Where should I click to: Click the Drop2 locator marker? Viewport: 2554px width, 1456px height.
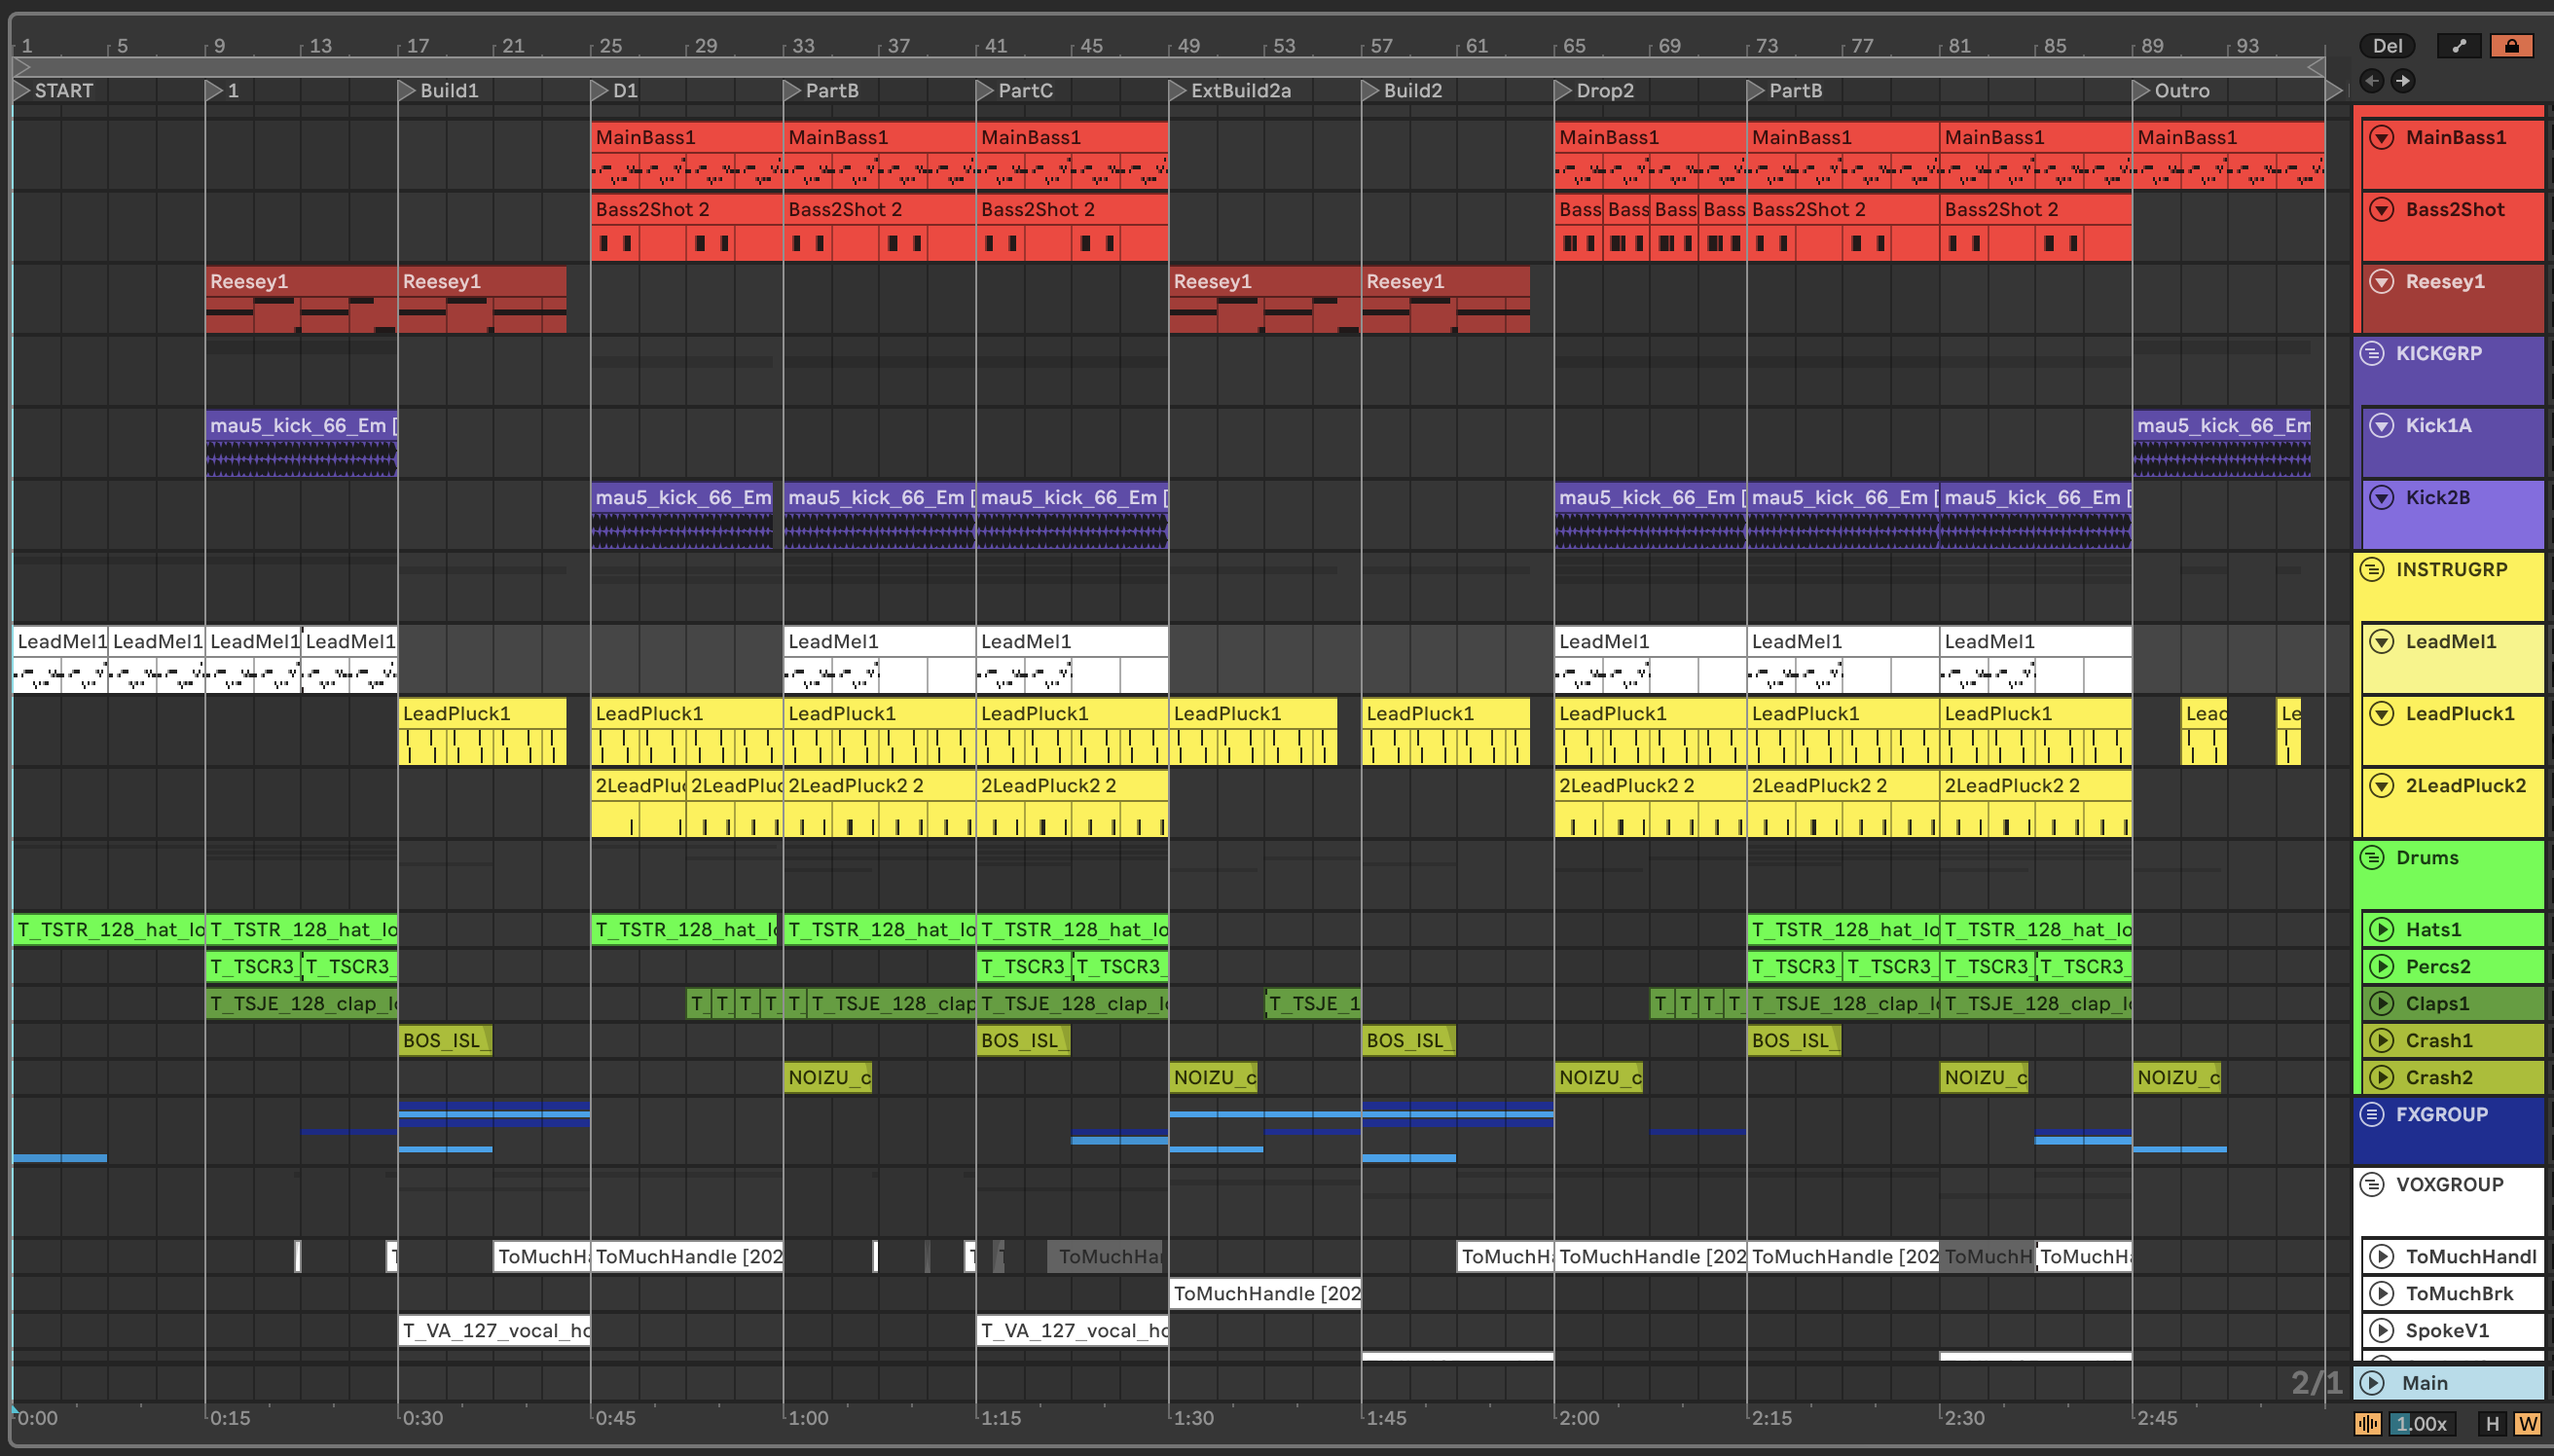point(1595,90)
